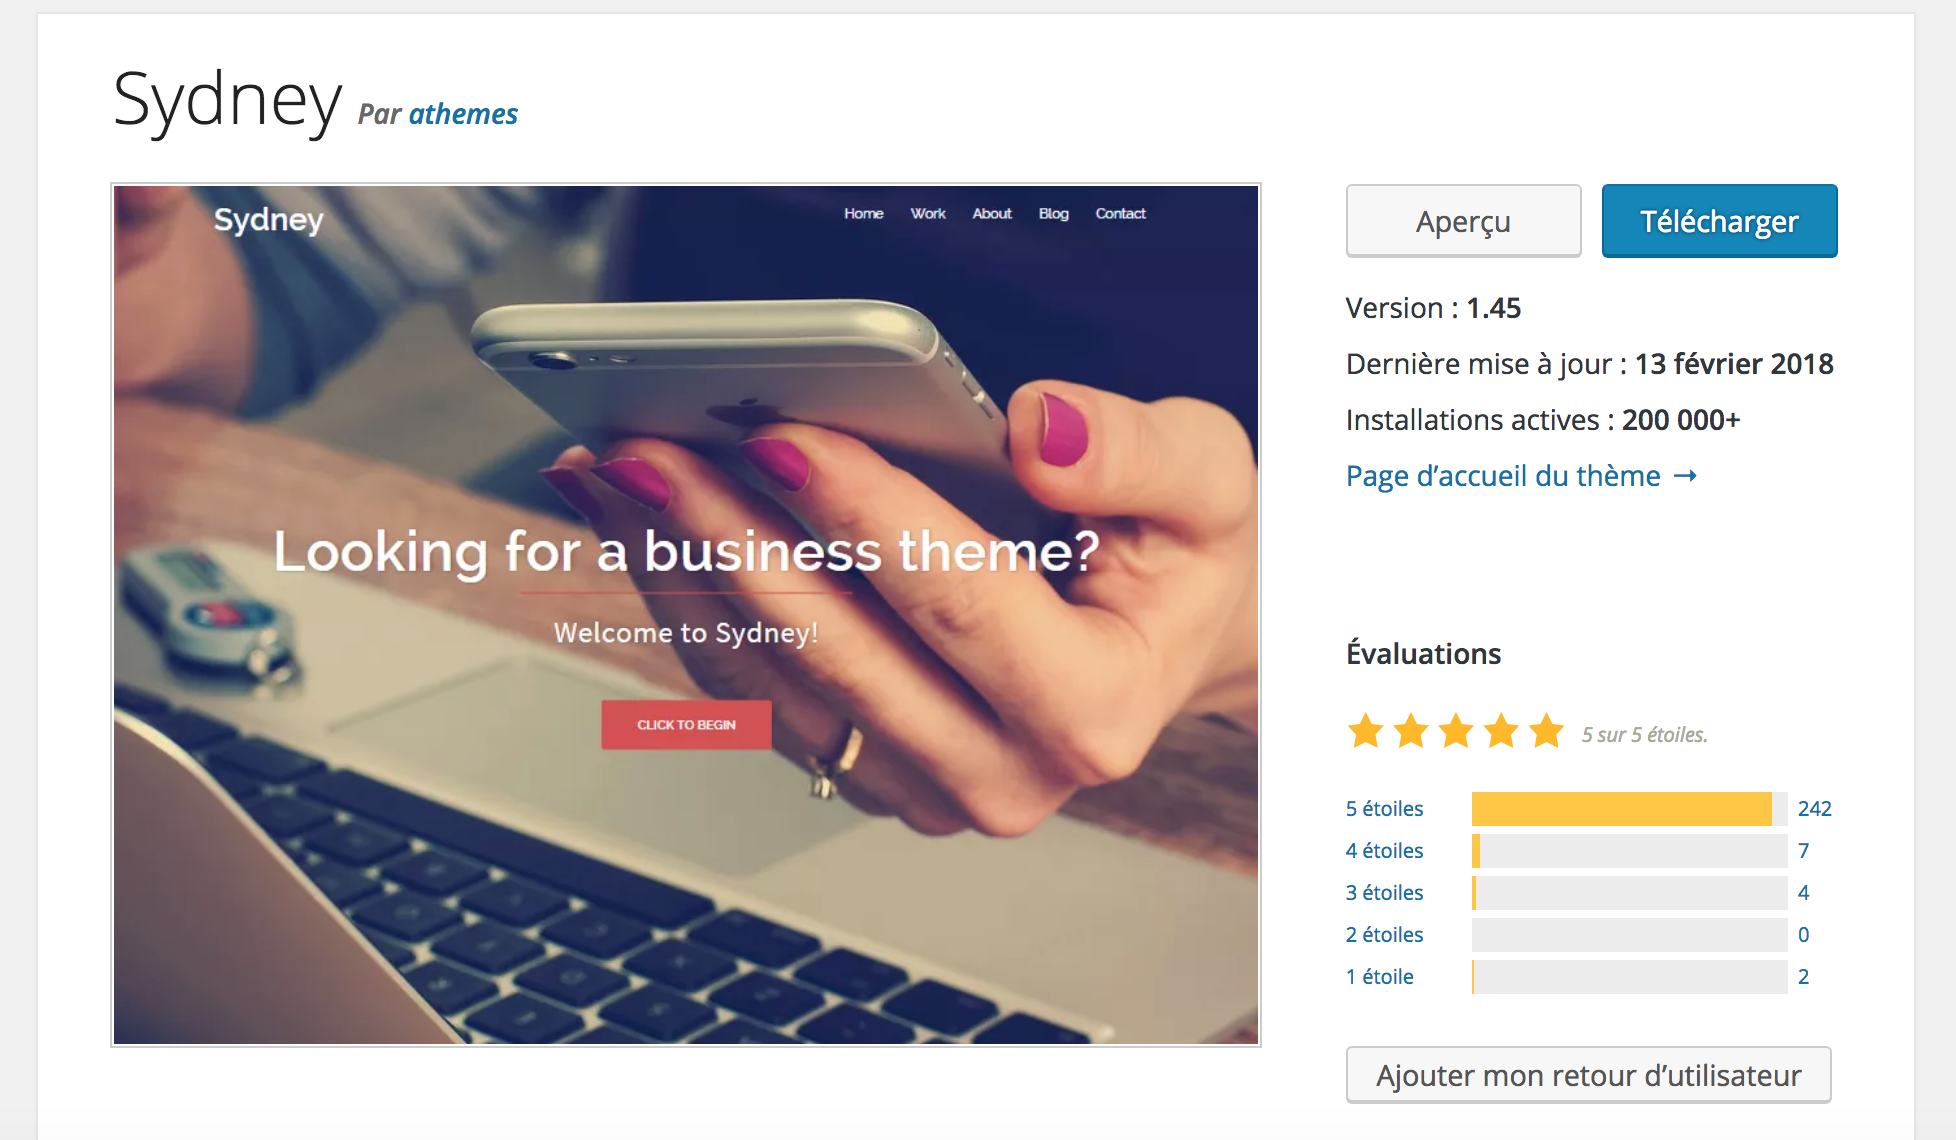The width and height of the screenshot is (1956, 1140).
Task: Click the 5 étoiles yellow rating bar
Action: click(x=1629, y=808)
